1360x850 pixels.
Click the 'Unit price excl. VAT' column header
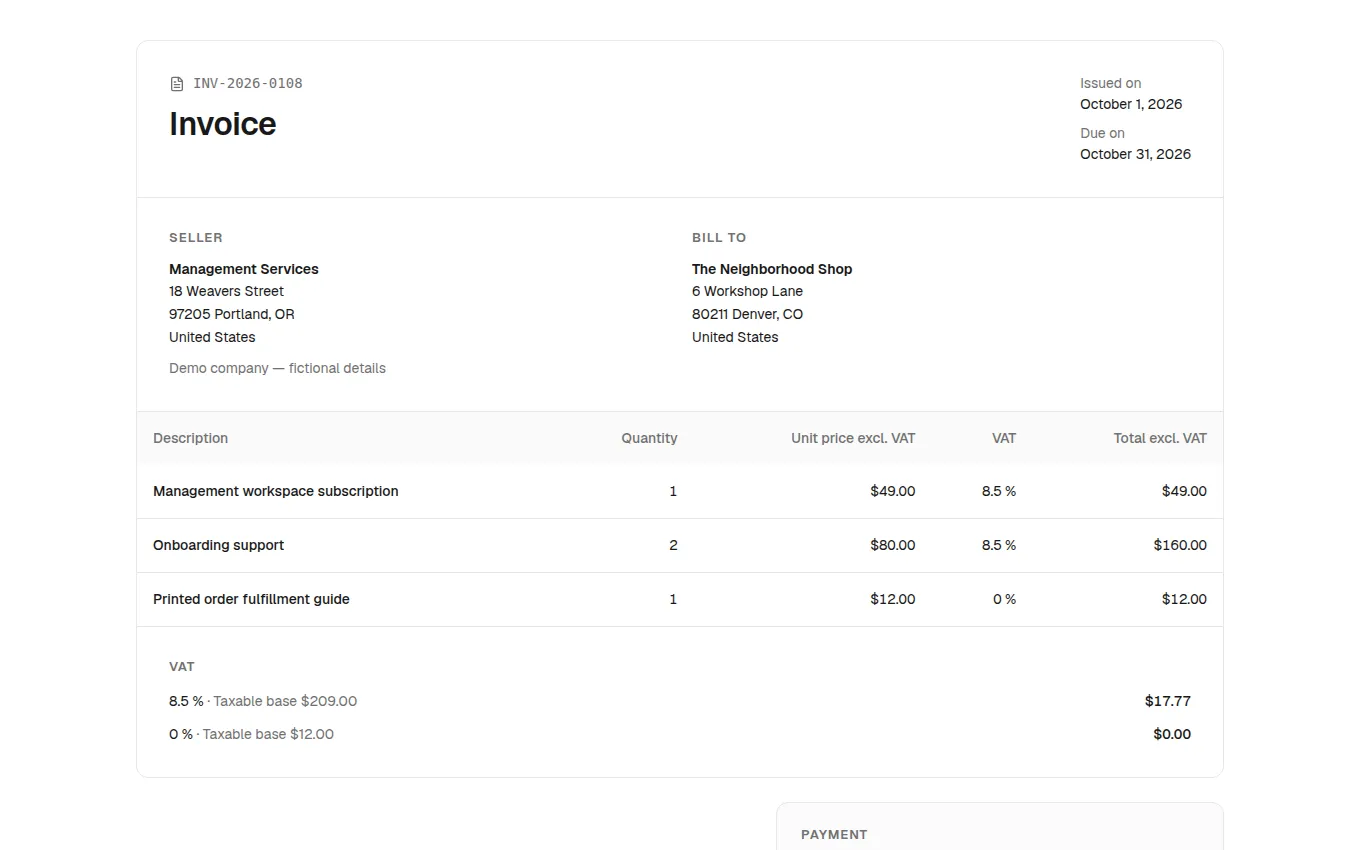853,438
